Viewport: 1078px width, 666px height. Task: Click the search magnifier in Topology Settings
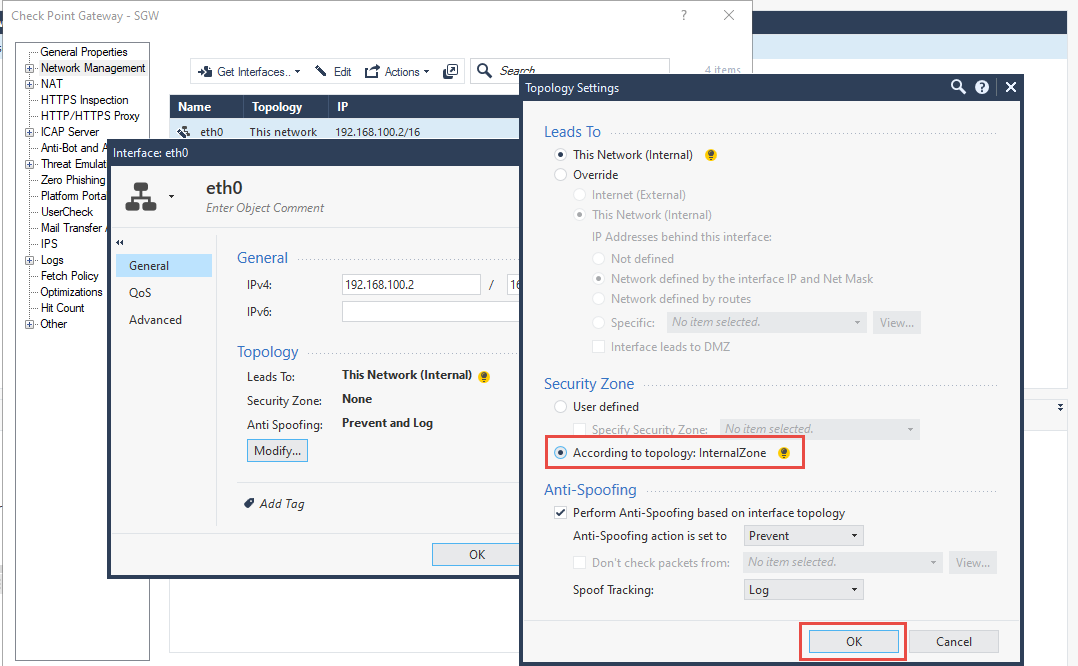coord(958,87)
